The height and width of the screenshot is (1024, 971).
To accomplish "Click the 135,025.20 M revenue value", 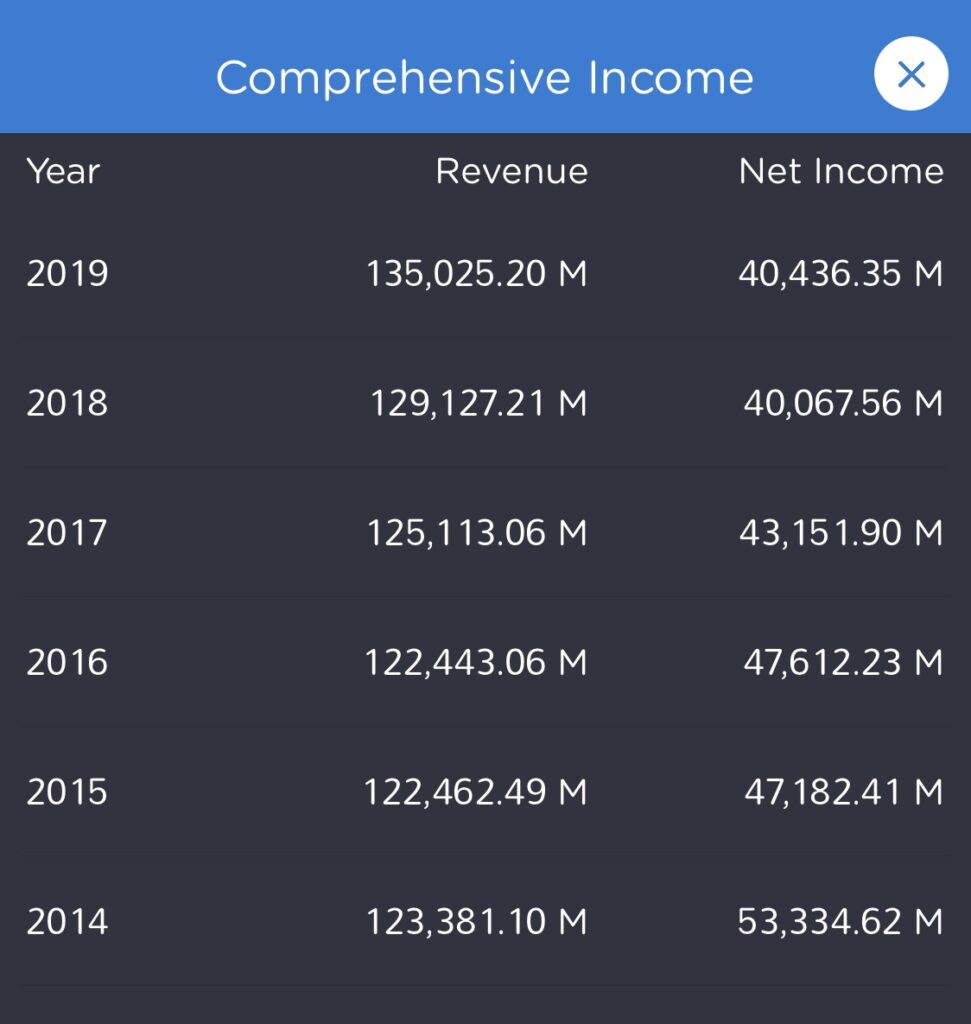I will pyautogui.click(x=476, y=273).
